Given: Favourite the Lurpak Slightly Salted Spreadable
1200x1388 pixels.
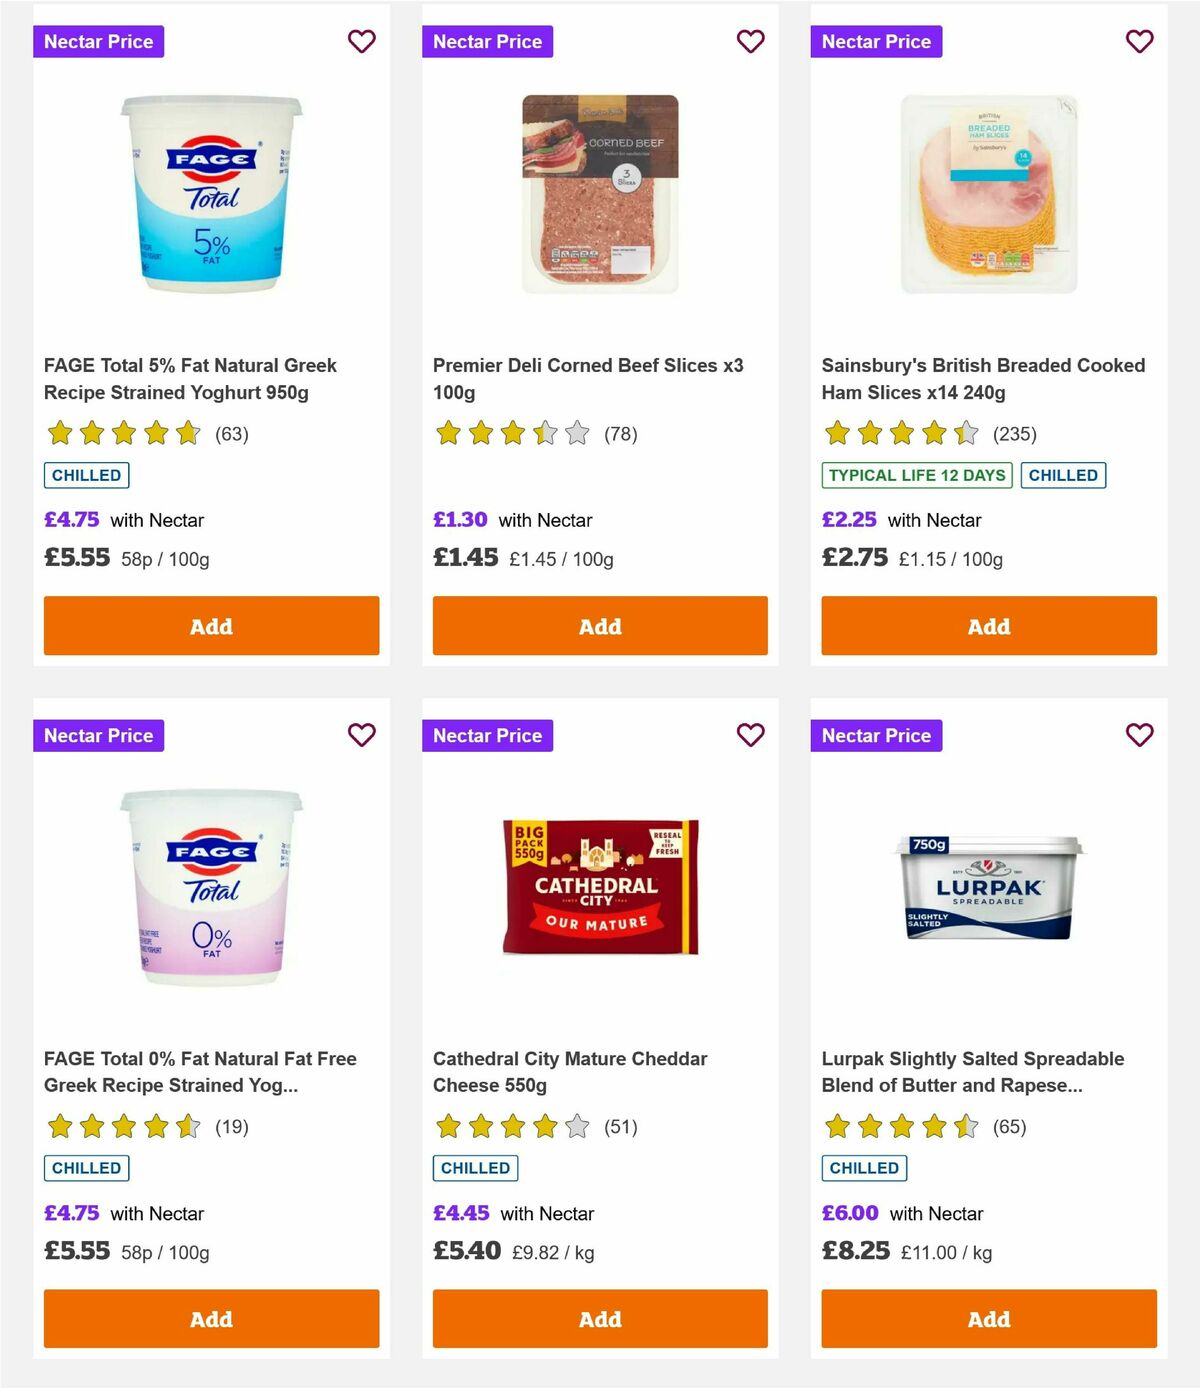Looking at the screenshot, I should [1139, 733].
